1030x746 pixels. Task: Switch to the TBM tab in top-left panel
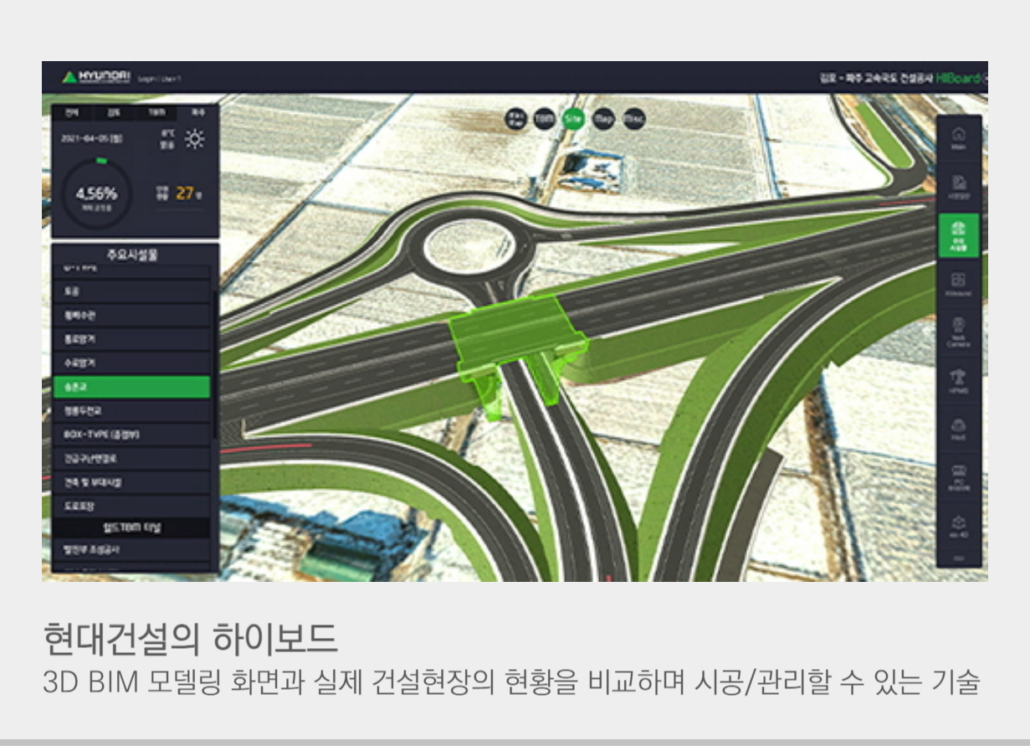coord(156,113)
